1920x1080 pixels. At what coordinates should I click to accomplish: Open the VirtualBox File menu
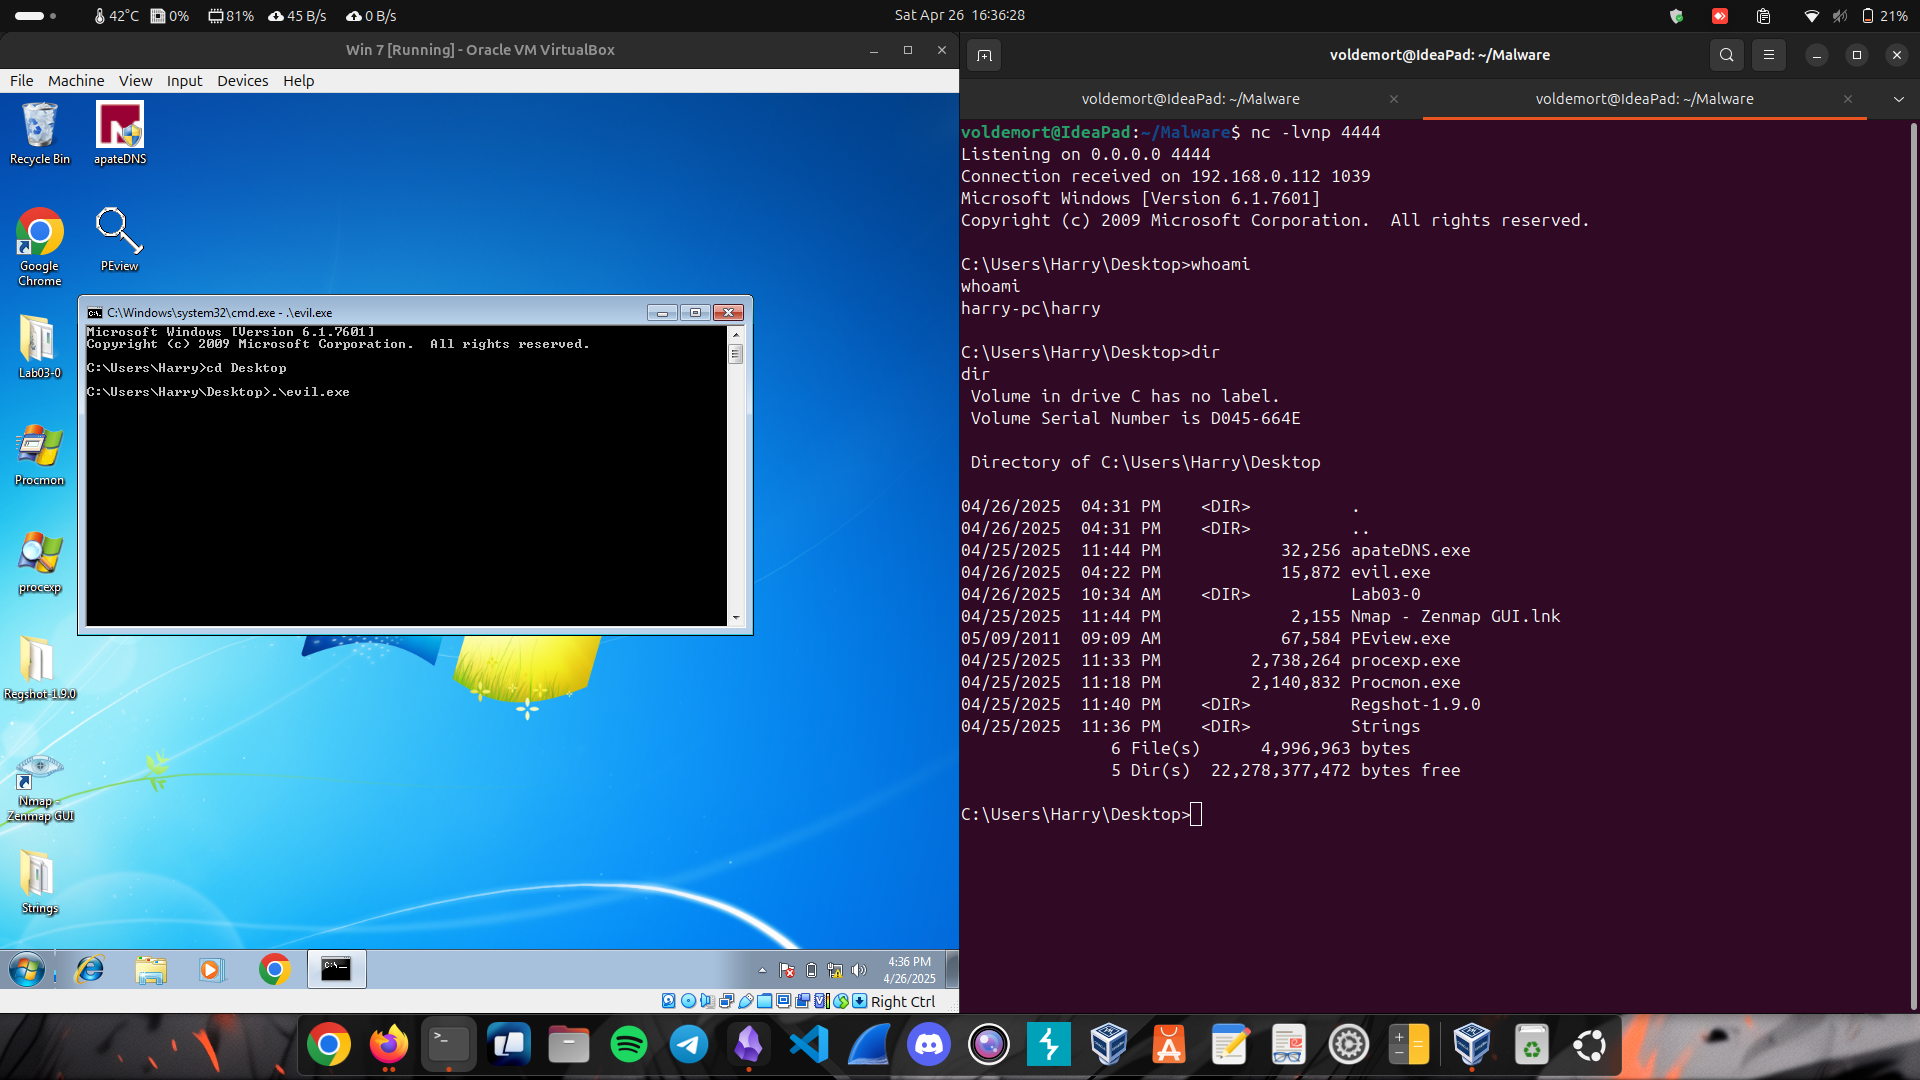click(x=21, y=81)
